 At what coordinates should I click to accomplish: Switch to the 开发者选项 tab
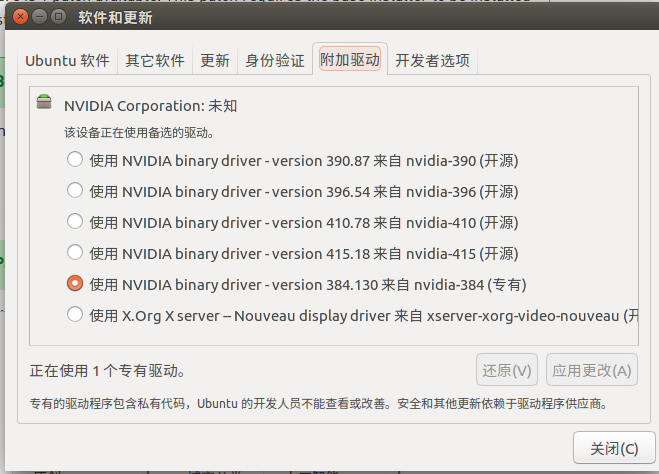432,61
